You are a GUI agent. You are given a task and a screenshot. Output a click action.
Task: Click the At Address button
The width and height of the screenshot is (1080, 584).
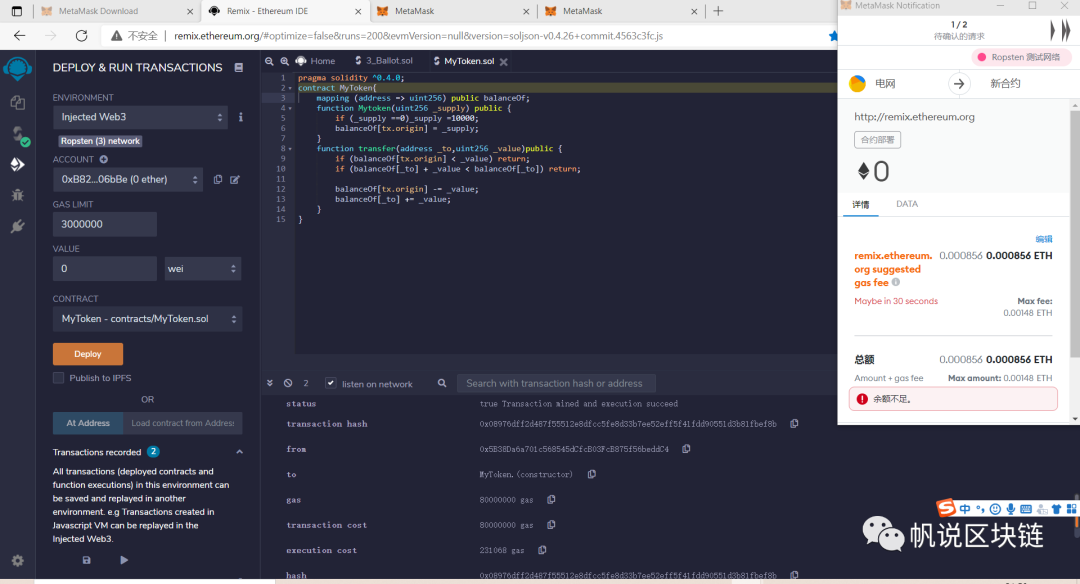88,423
